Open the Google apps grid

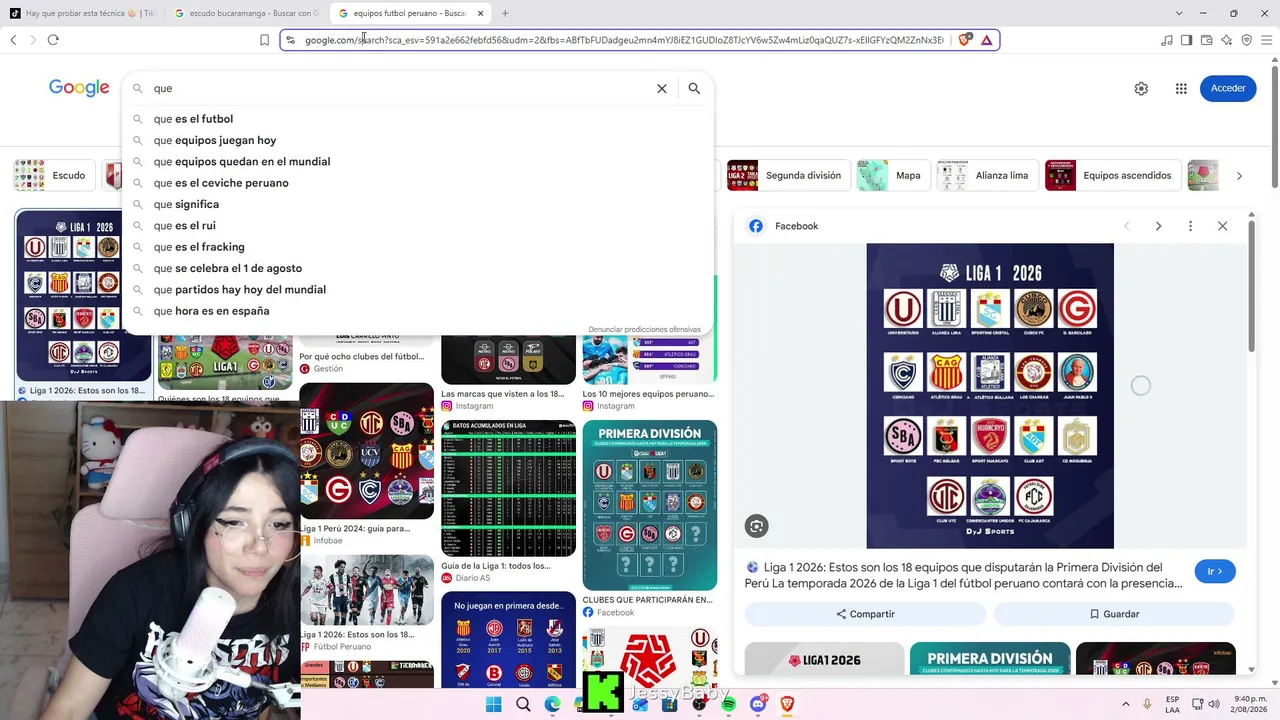coord(1181,88)
